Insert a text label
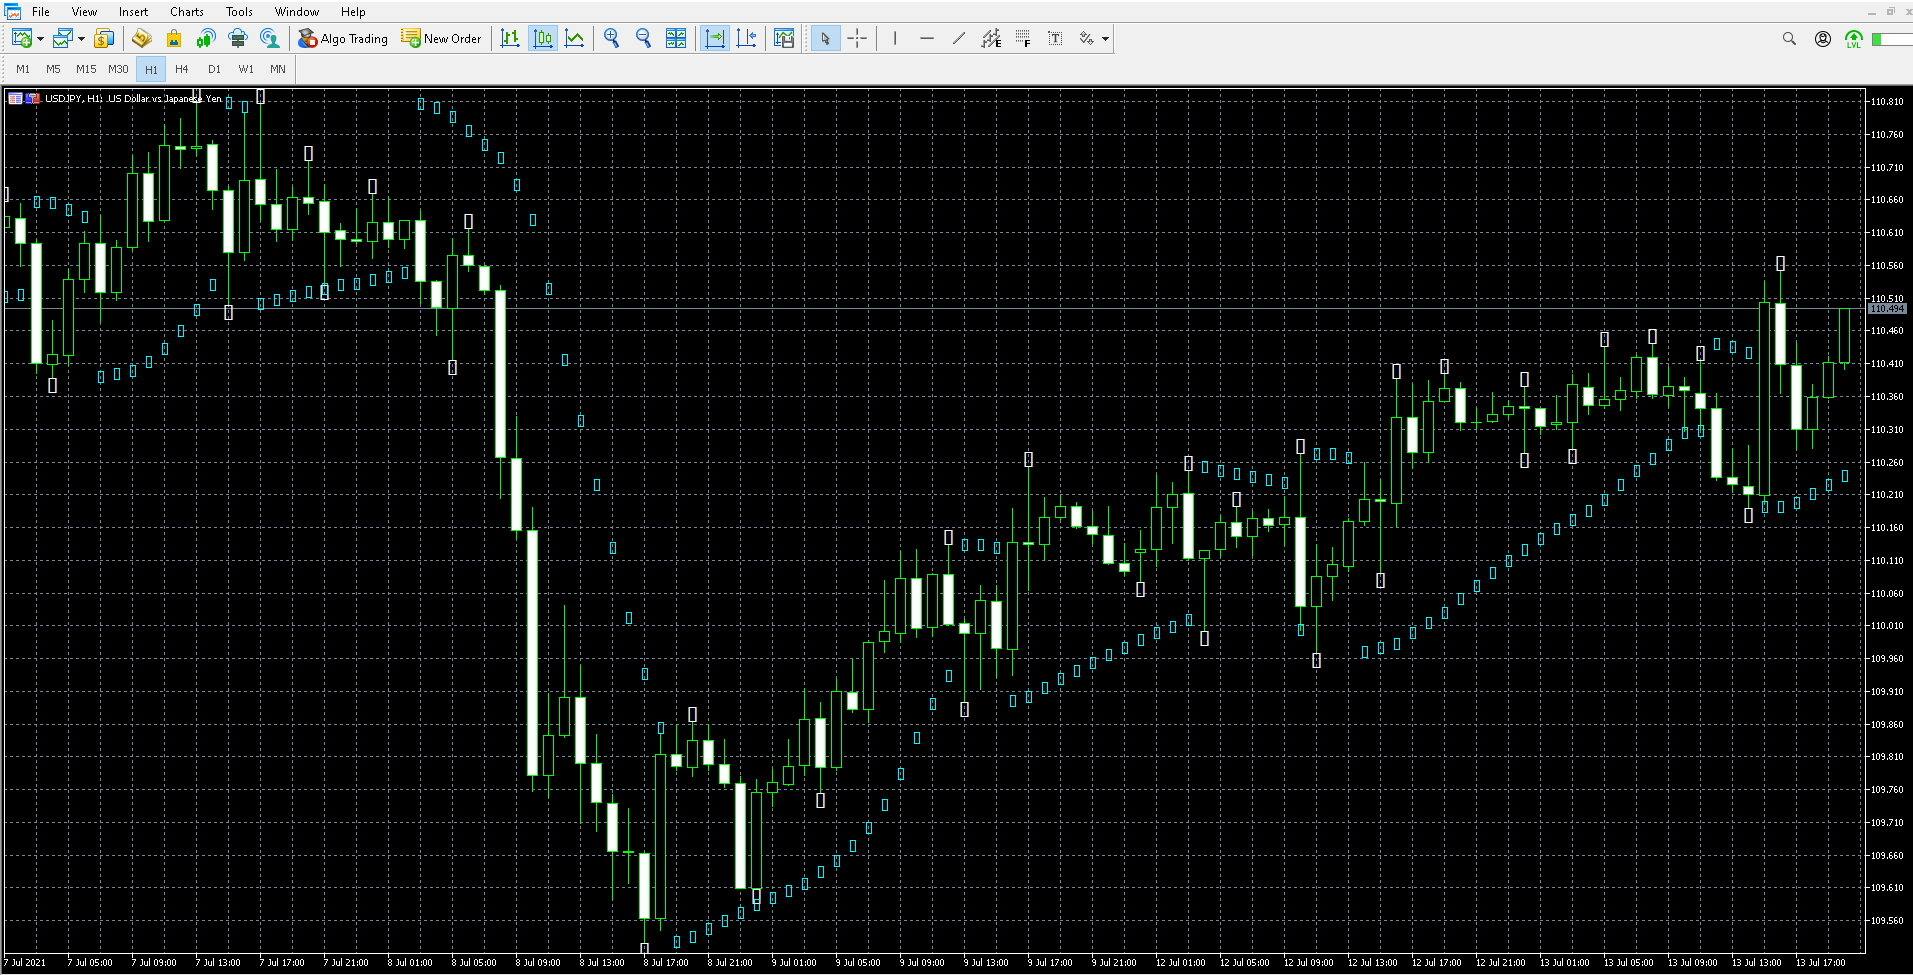Image resolution: width=1913 pixels, height=975 pixels. pyautogui.click(x=1055, y=38)
